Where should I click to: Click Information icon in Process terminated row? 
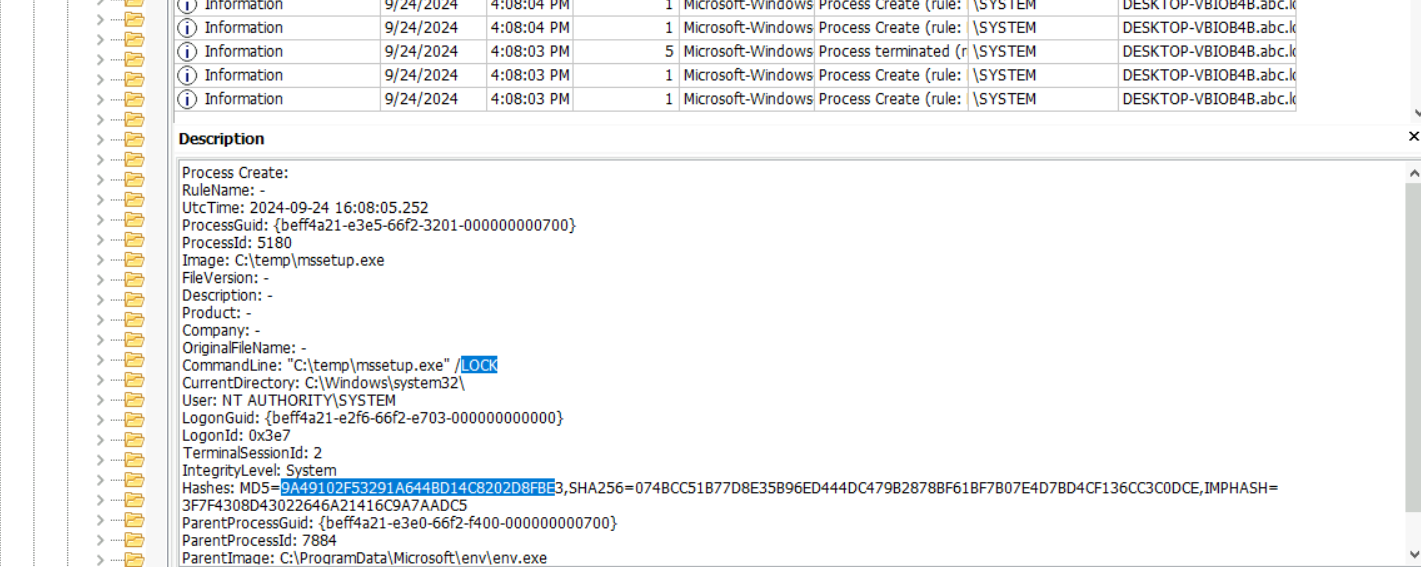(187, 51)
